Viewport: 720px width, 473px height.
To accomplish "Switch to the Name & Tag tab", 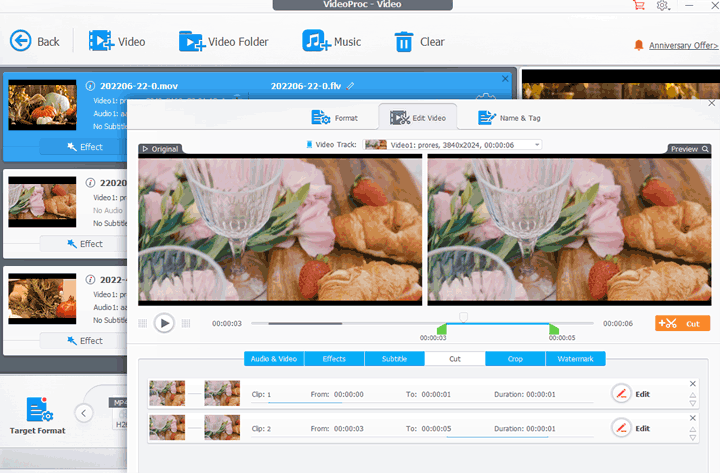I will click(x=509, y=118).
